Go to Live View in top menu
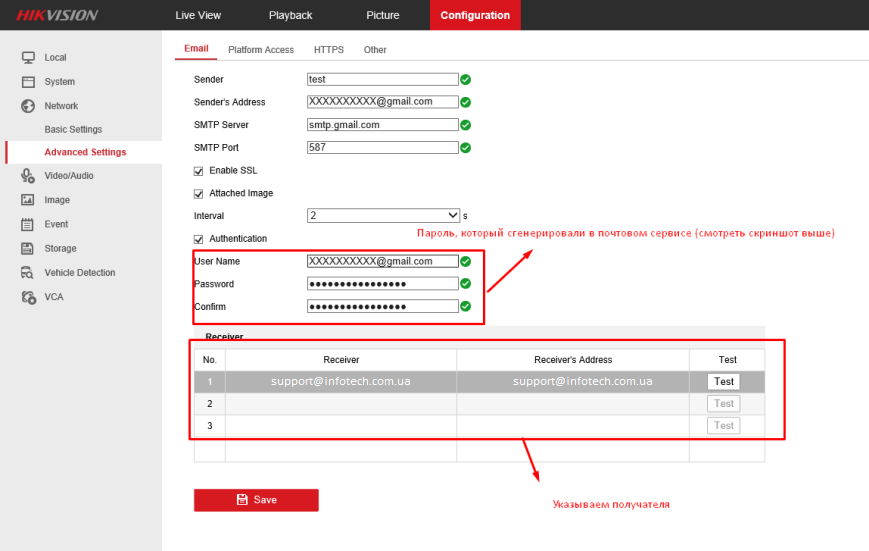The height and width of the screenshot is (551, 869). 198,15
